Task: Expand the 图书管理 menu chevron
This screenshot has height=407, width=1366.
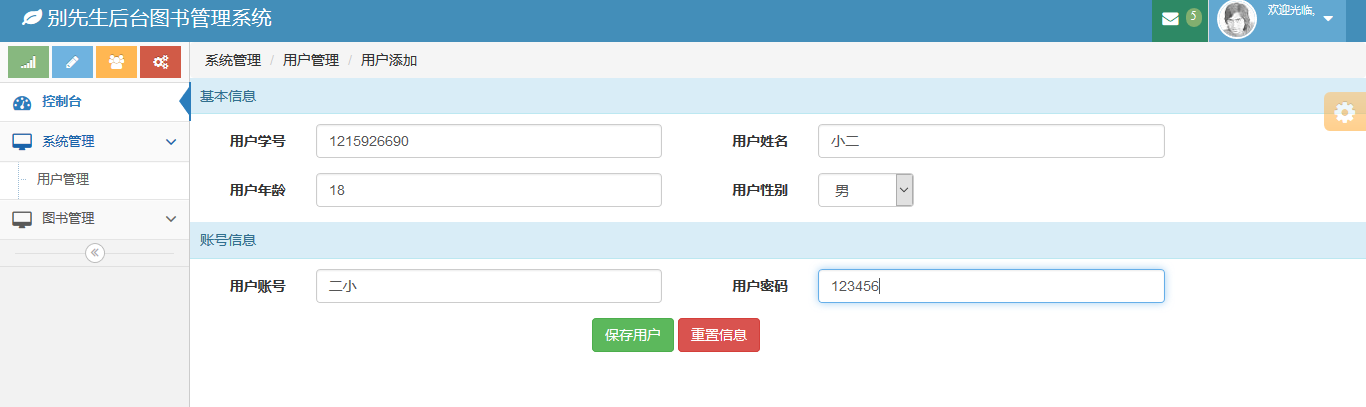Action: [x=170, y=219]
